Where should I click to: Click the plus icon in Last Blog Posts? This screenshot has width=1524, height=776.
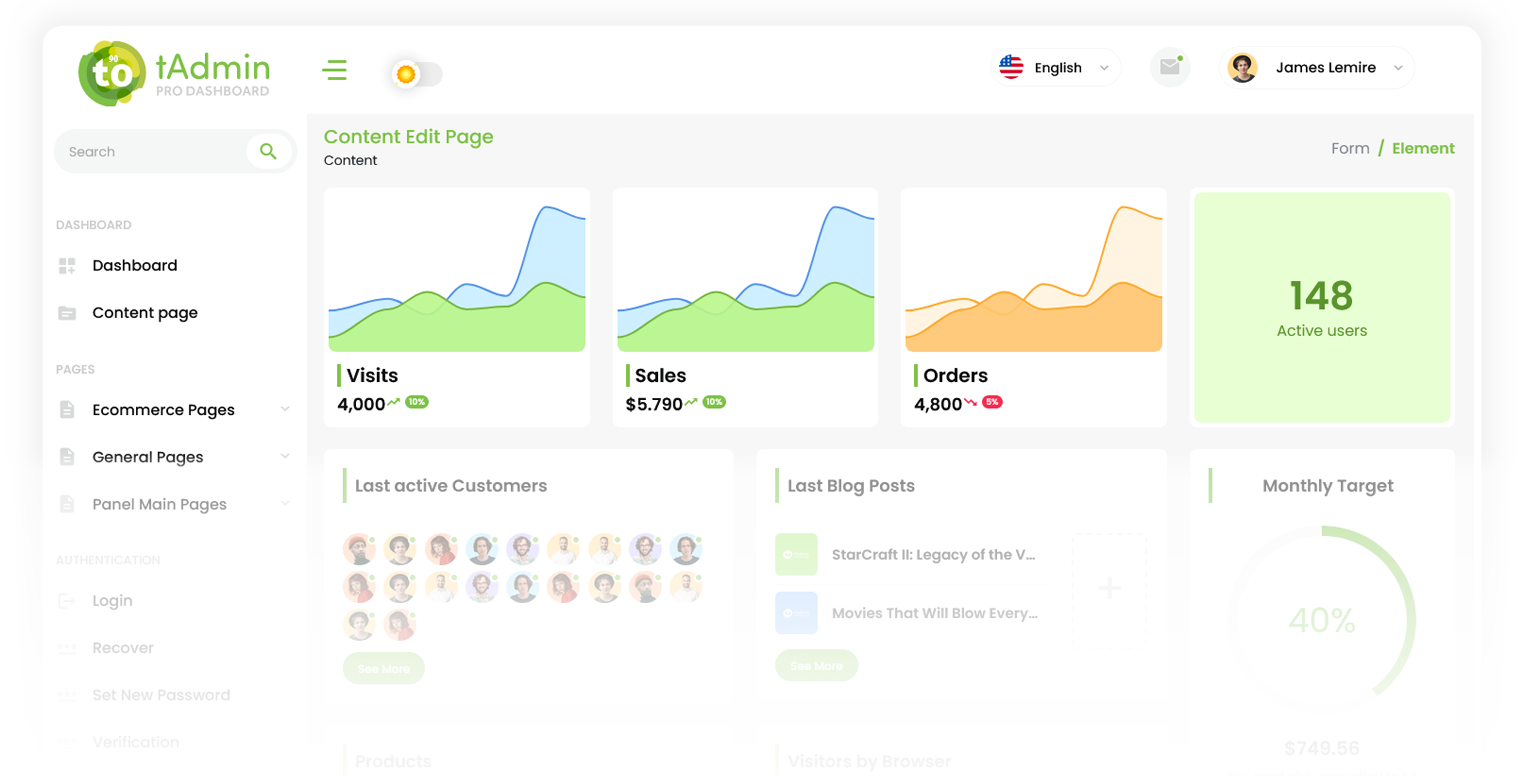[x=1109, y=587]
